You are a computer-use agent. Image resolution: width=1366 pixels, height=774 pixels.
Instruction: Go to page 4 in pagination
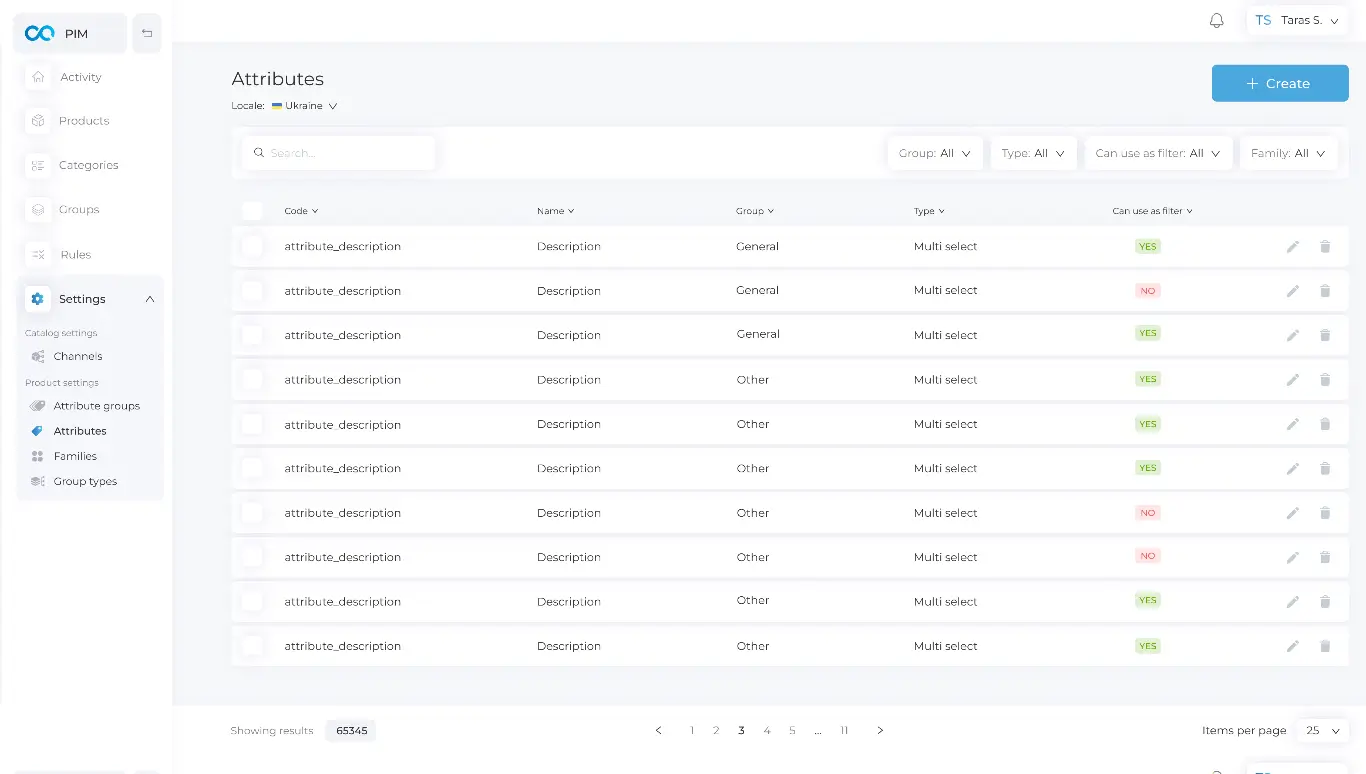tap(767, 731)
